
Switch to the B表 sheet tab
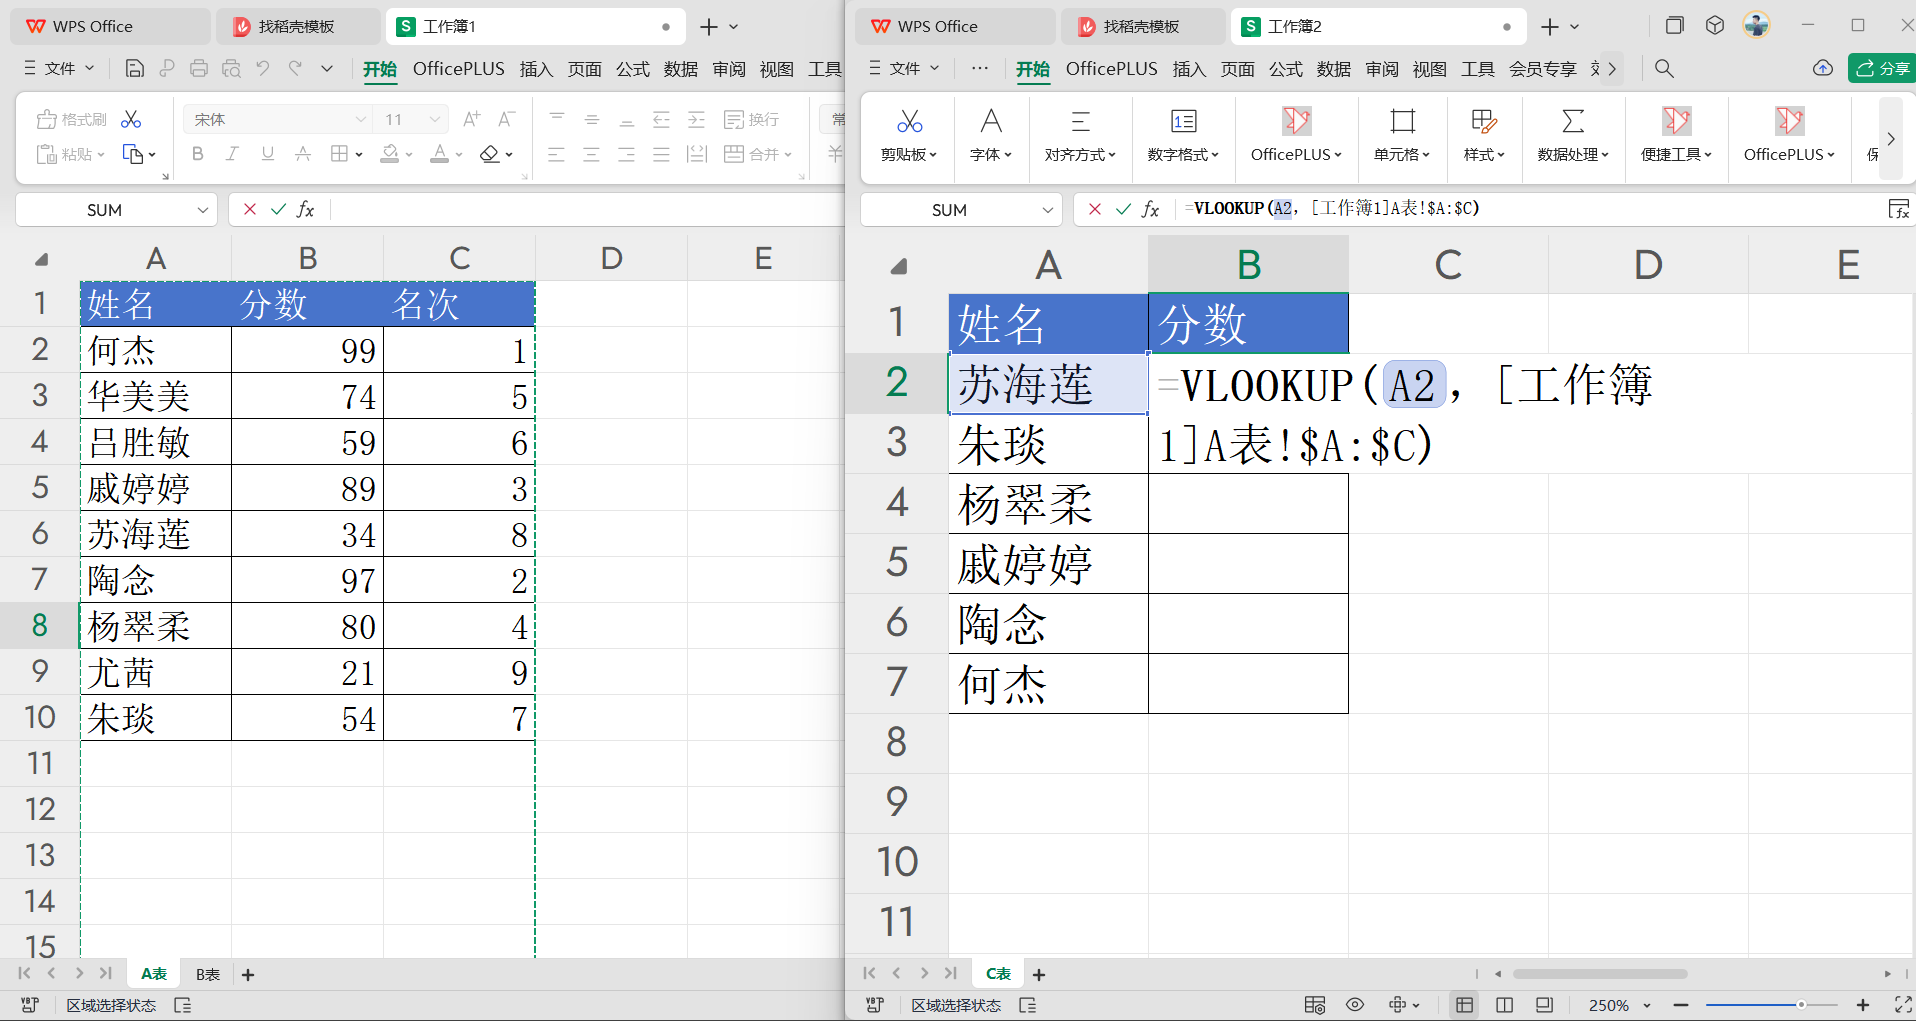click(206, 973)
